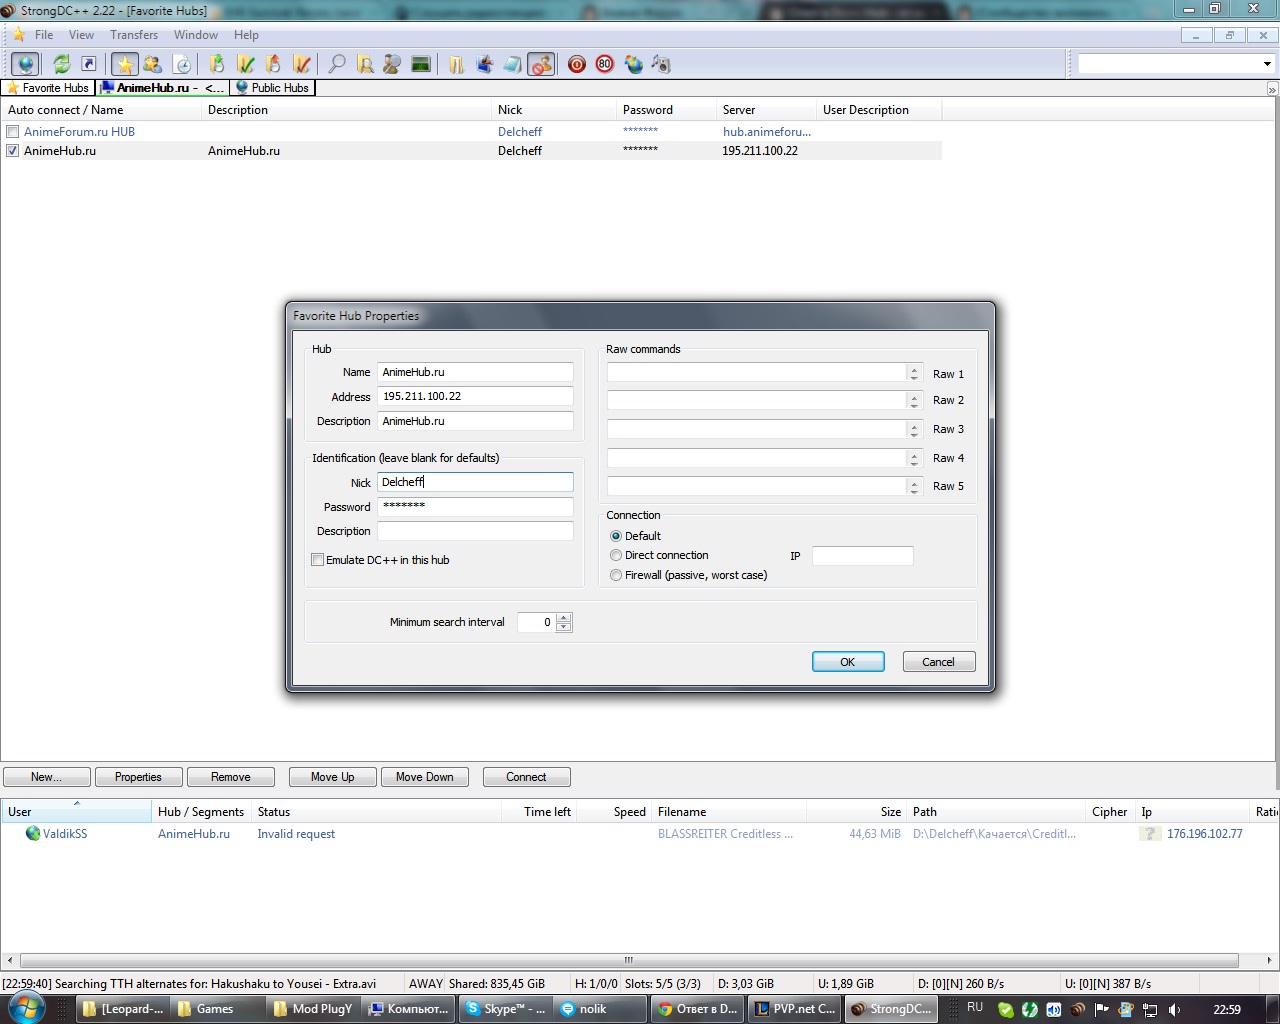Image resolution: width=1280 pixels, height=1024 pixels.
Task: Click the music speaker Winamp icon
Action: pyautogui.click(x=661, y=64)
